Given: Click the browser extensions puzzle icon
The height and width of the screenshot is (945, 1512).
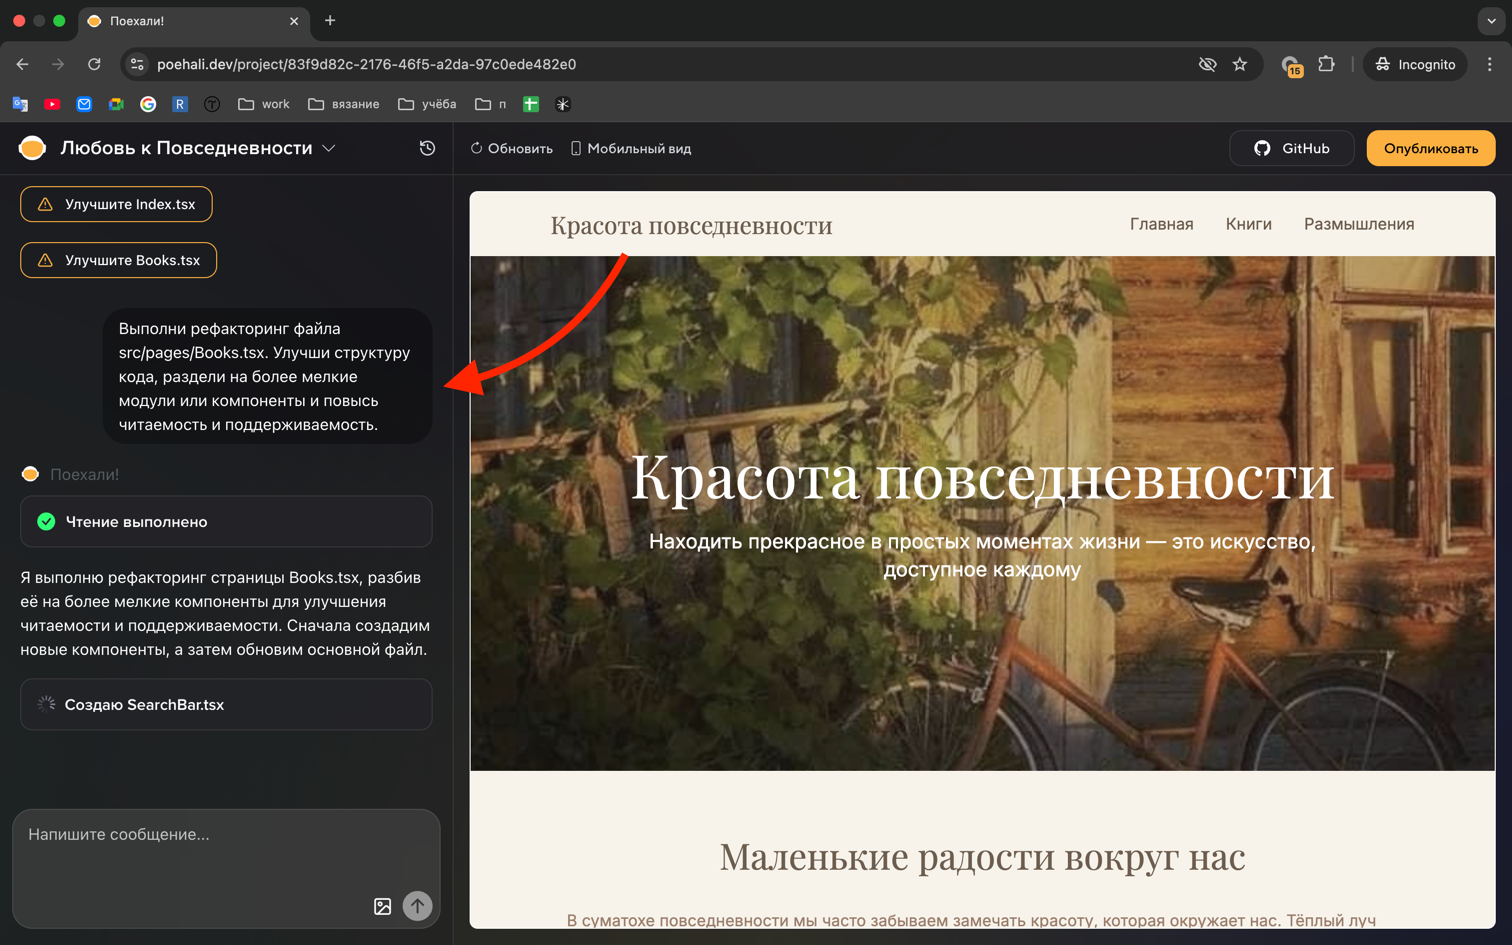Looking at the screenshot, I should [1326, 63].
